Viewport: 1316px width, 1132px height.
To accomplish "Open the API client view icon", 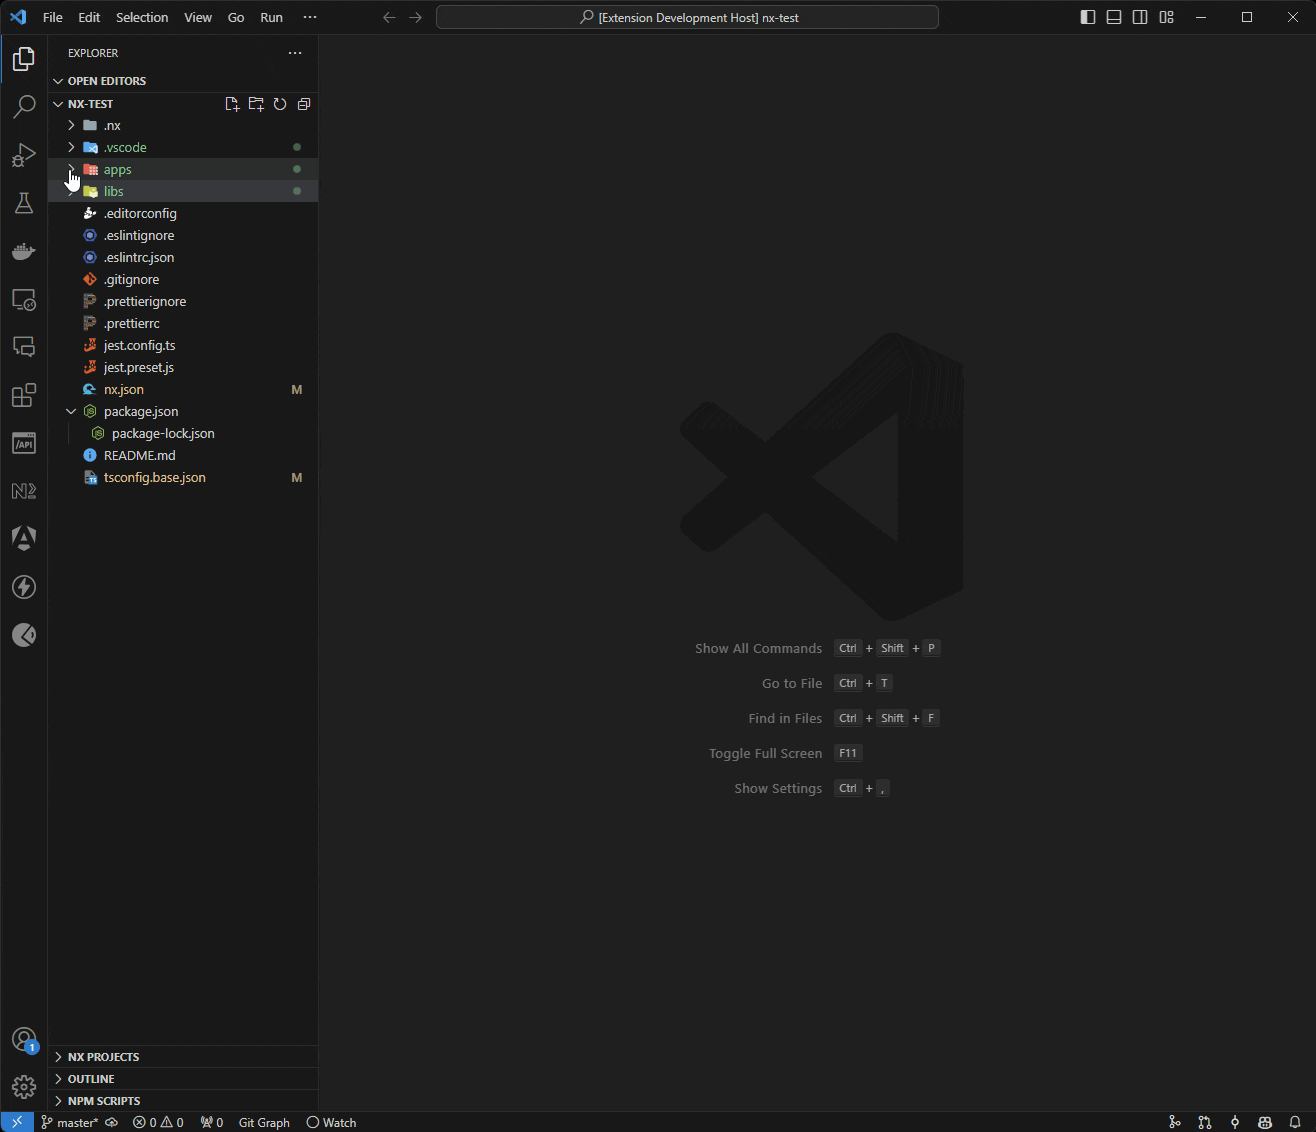I will [24, 443].
